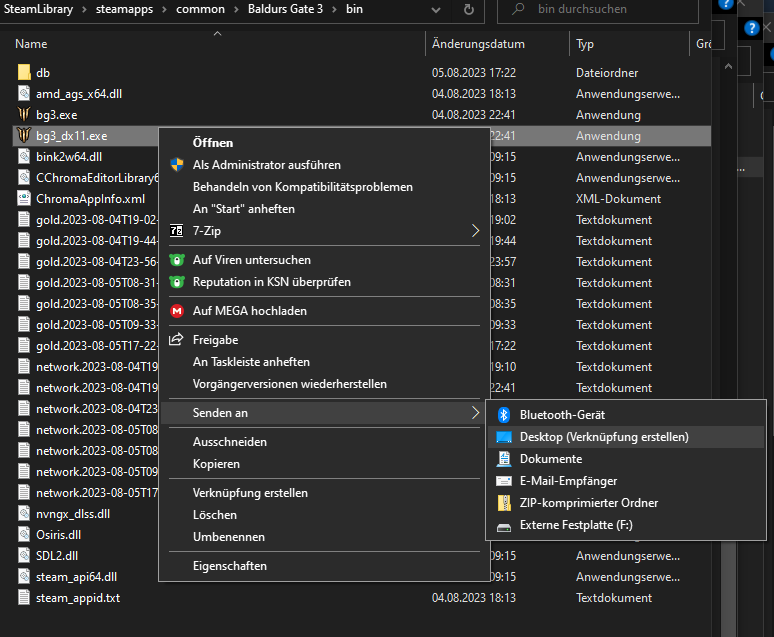Screen dimensions: 774x637
Task: Sort by the Änderungsdatum column header
Action: click(x=478, y=44)
